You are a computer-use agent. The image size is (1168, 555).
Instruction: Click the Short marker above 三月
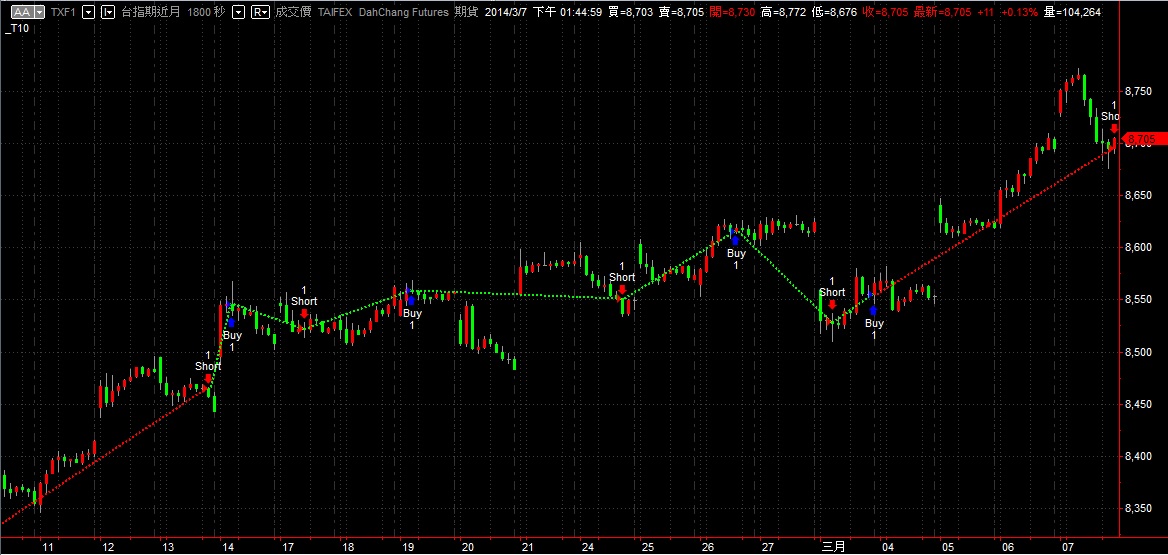[832, 293]
